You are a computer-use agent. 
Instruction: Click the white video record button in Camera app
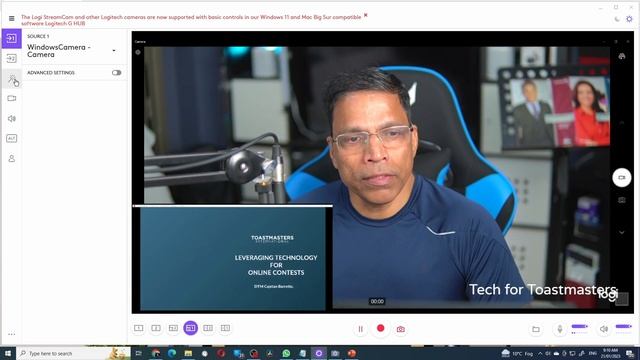pos(622,178)
